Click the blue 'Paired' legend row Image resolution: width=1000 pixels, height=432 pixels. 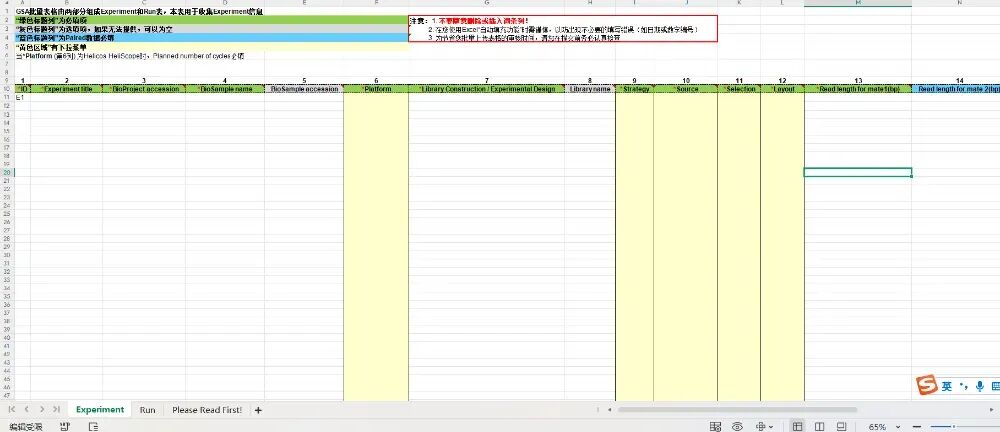211,38
